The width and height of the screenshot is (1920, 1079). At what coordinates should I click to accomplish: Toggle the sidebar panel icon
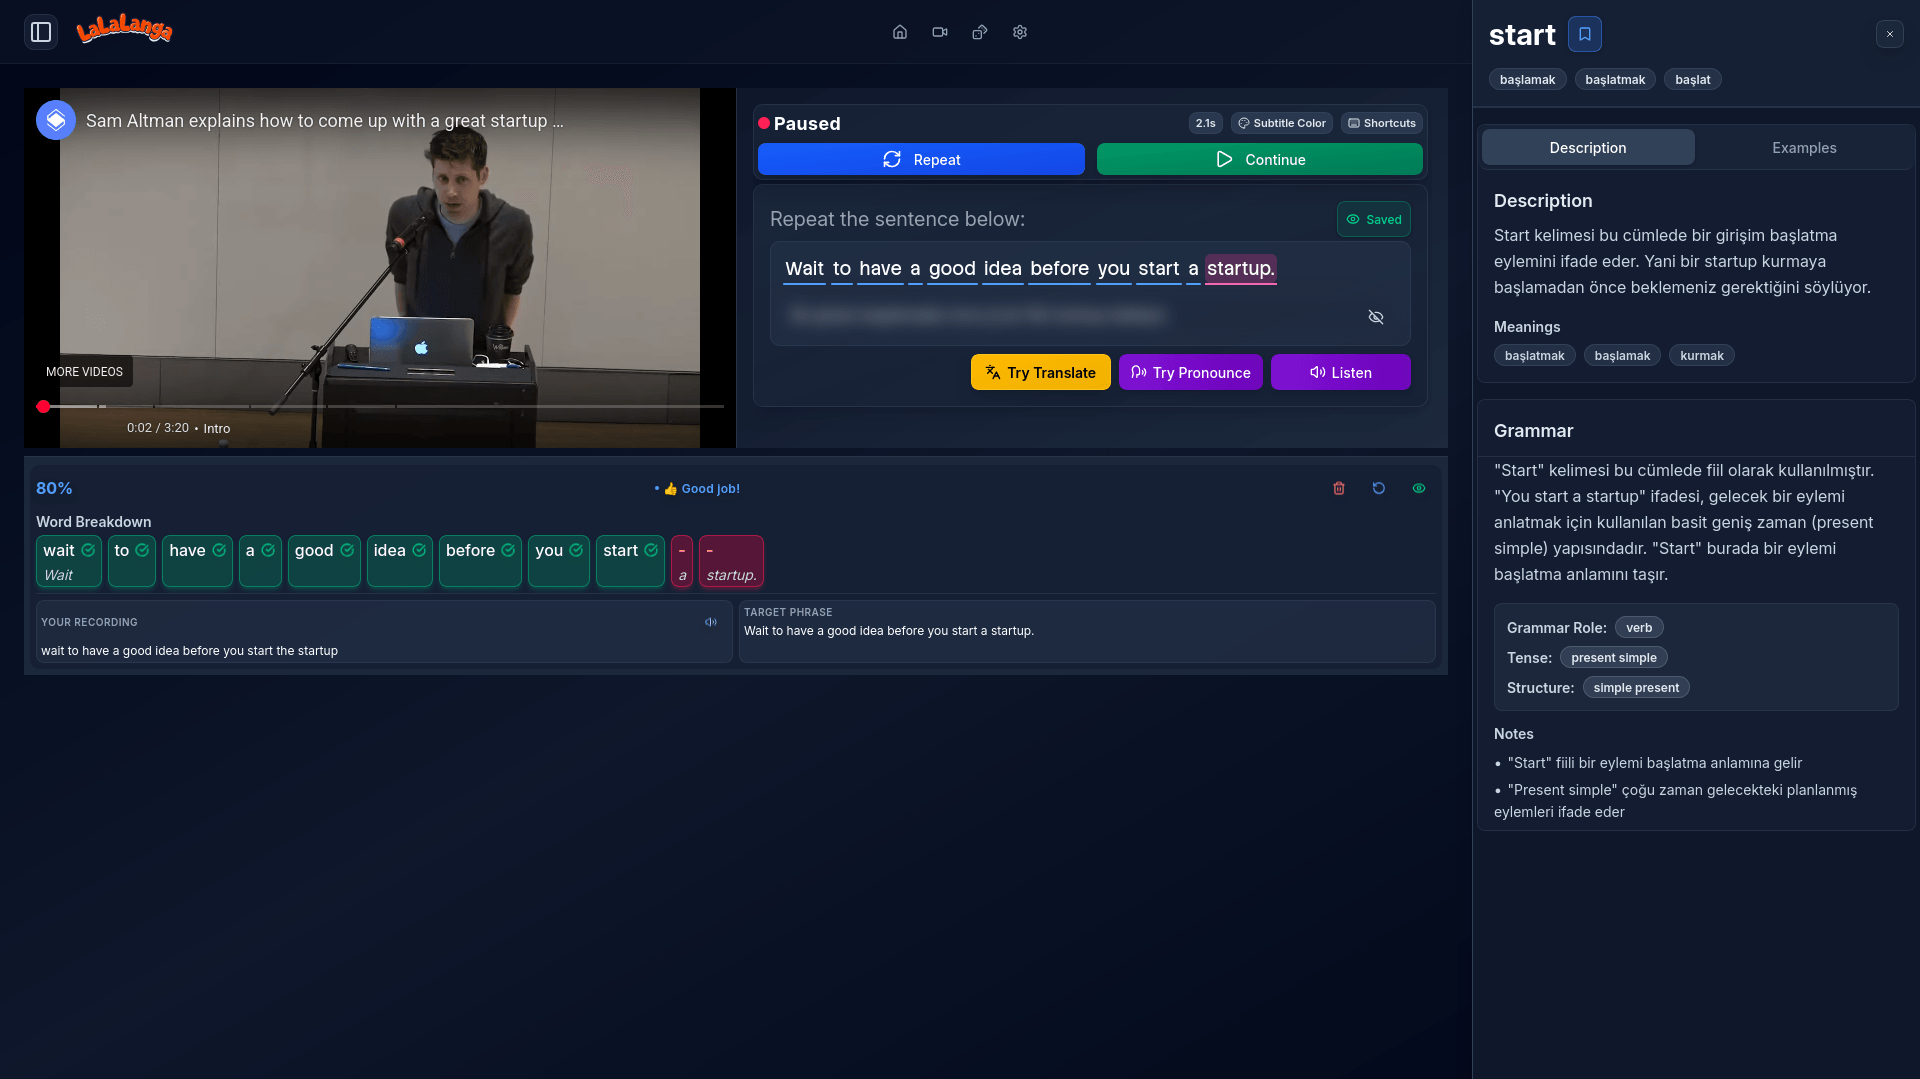pyautogui.click(x=41, y=32)
